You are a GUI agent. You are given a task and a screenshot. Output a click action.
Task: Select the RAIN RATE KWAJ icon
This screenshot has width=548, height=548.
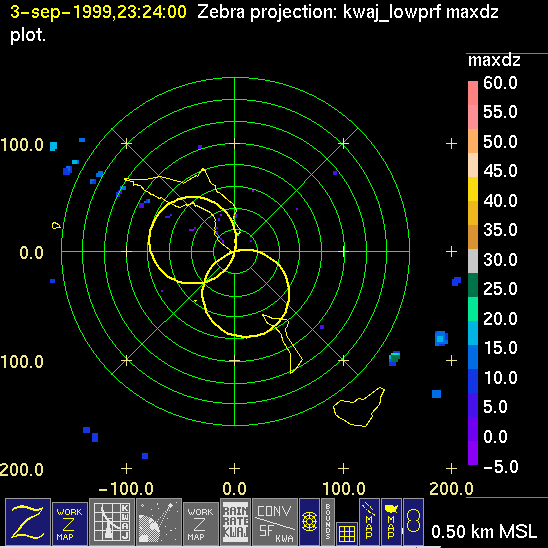[x=235, y=522]
